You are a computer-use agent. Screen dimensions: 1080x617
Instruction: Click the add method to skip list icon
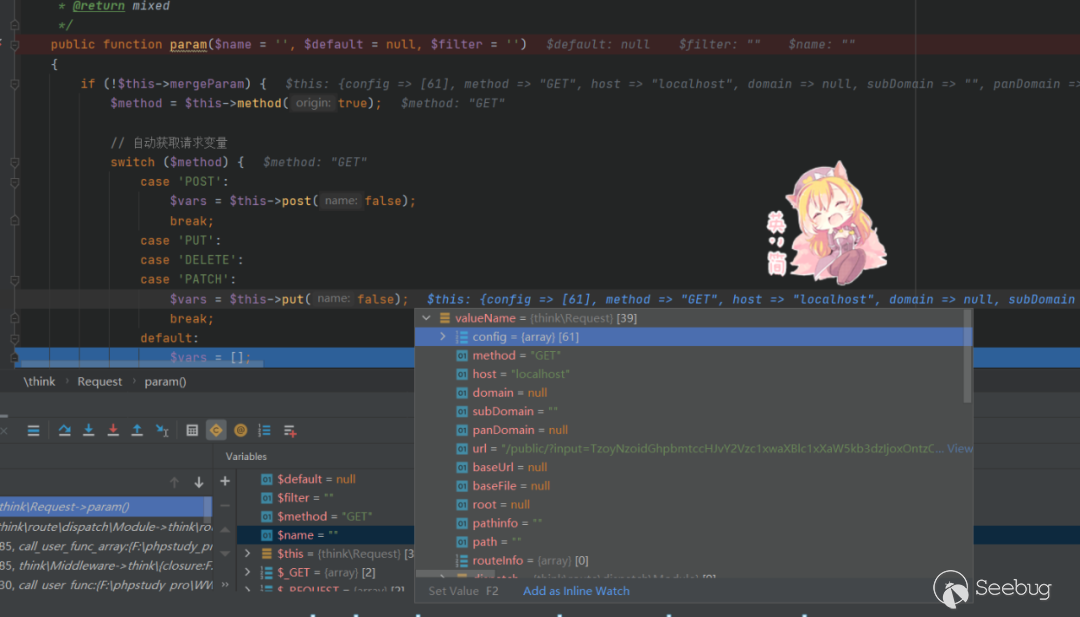click(x=290, y=430)
